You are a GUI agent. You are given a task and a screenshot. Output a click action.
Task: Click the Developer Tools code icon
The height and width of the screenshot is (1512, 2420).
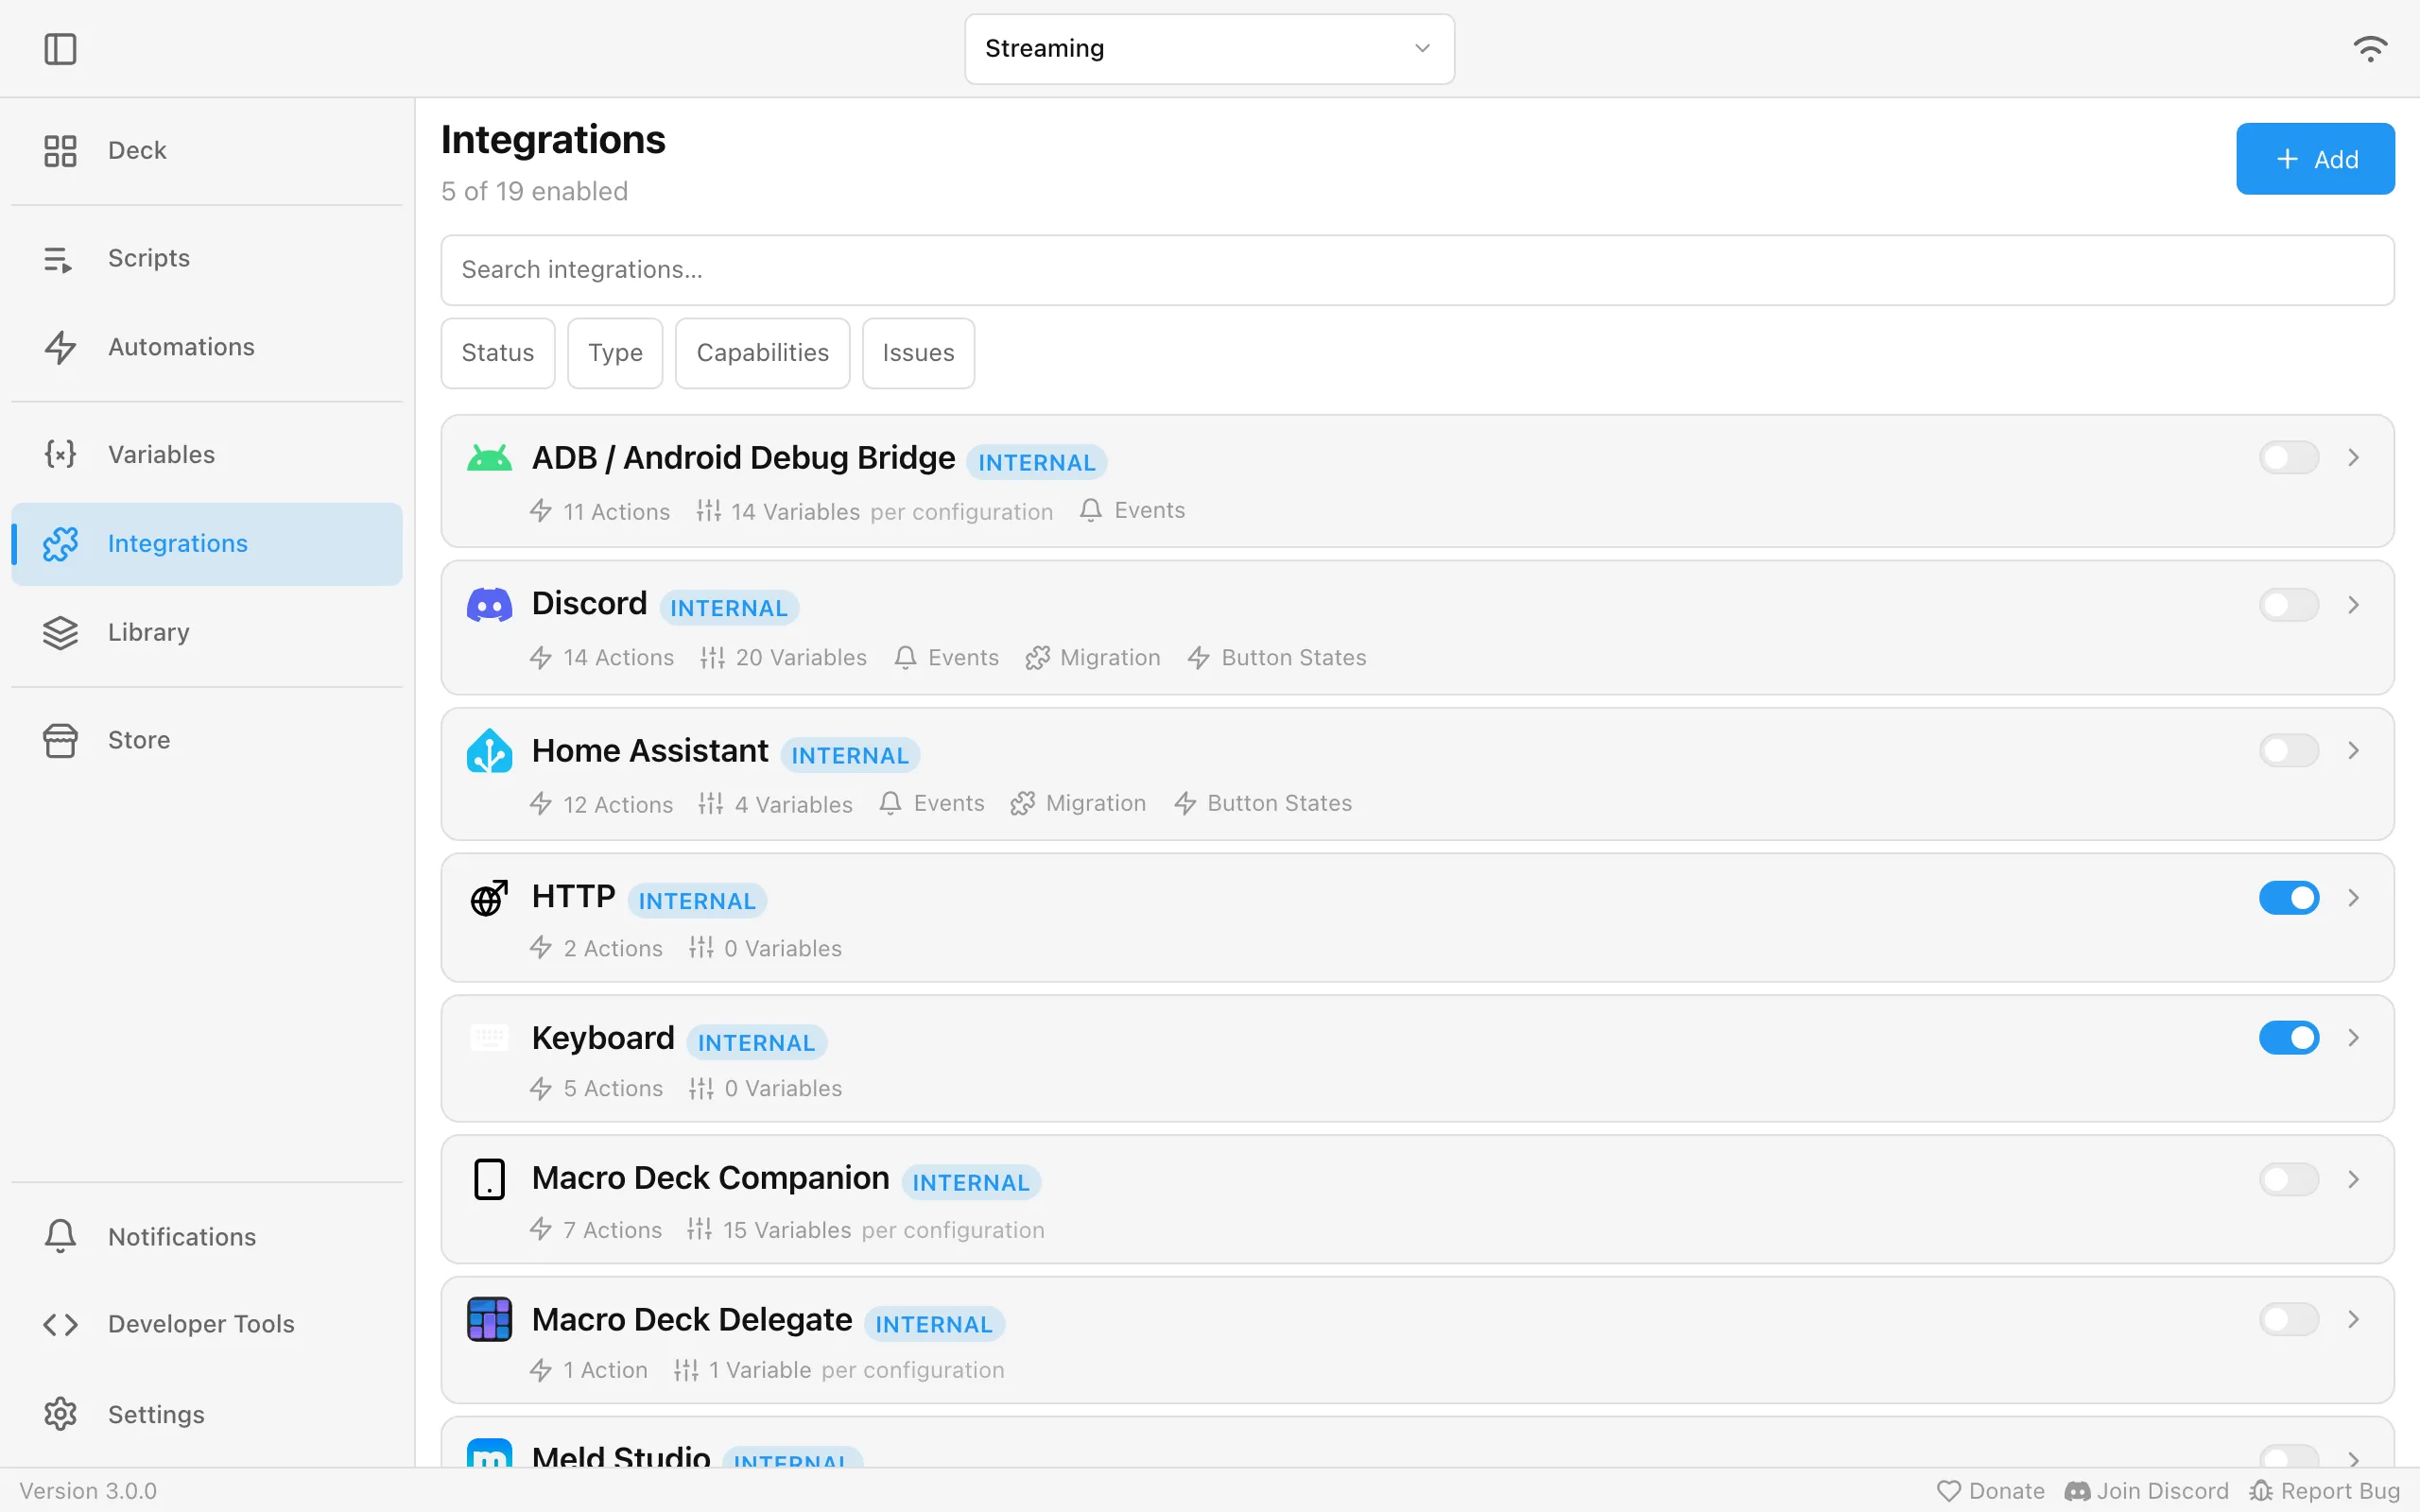click(x=60, y=1324)
